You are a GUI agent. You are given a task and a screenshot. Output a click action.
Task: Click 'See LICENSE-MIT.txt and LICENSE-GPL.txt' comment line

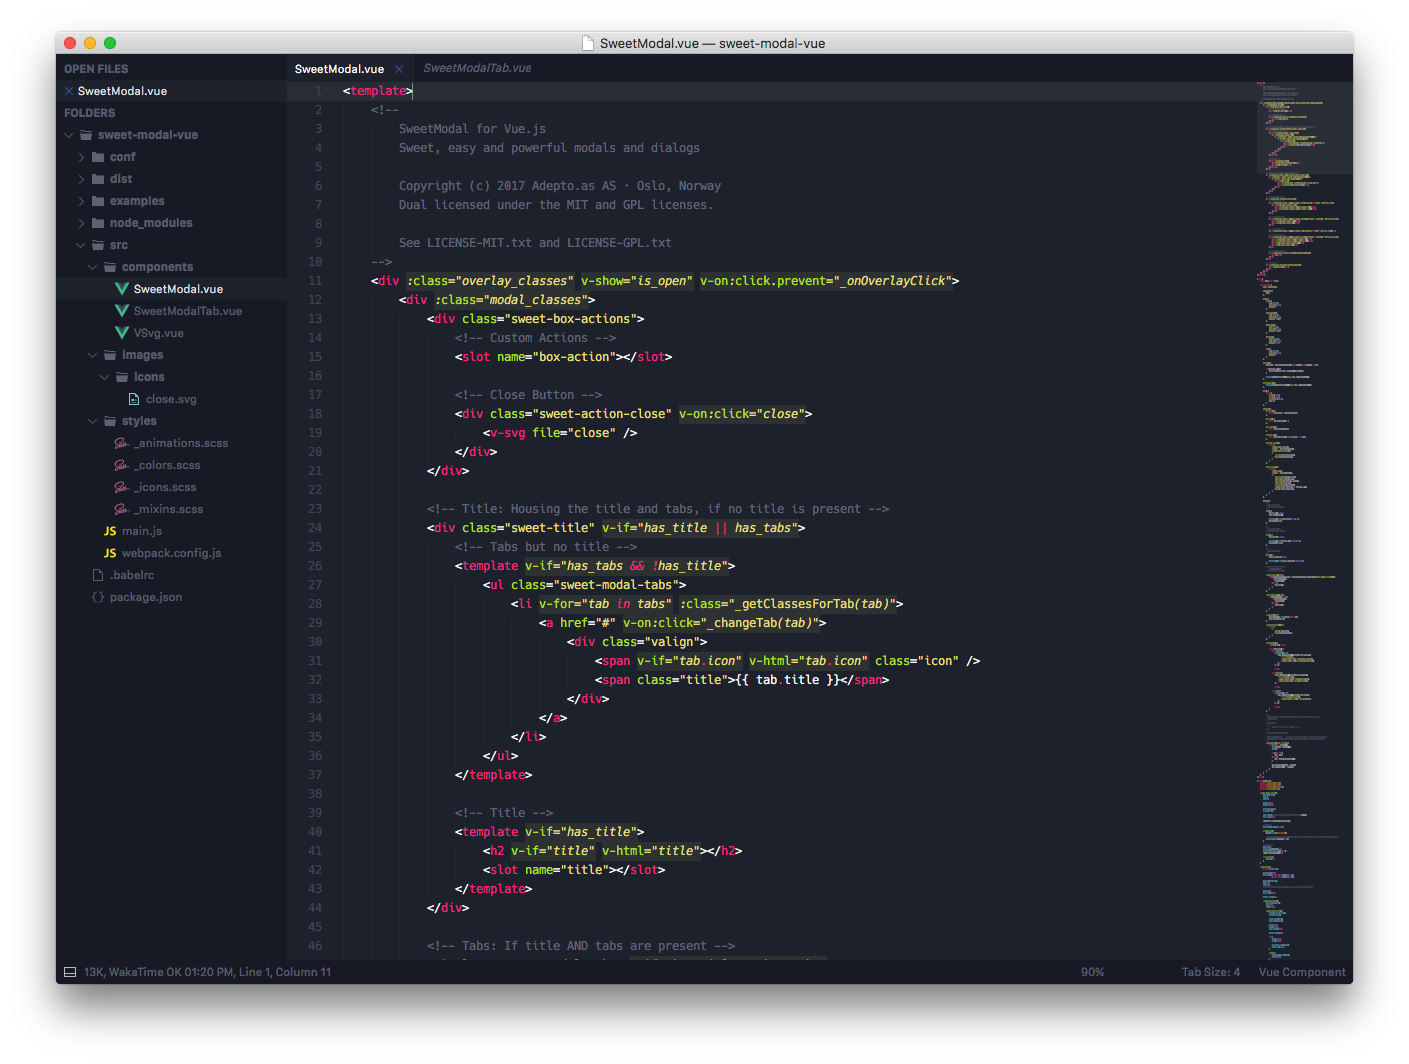535,243
